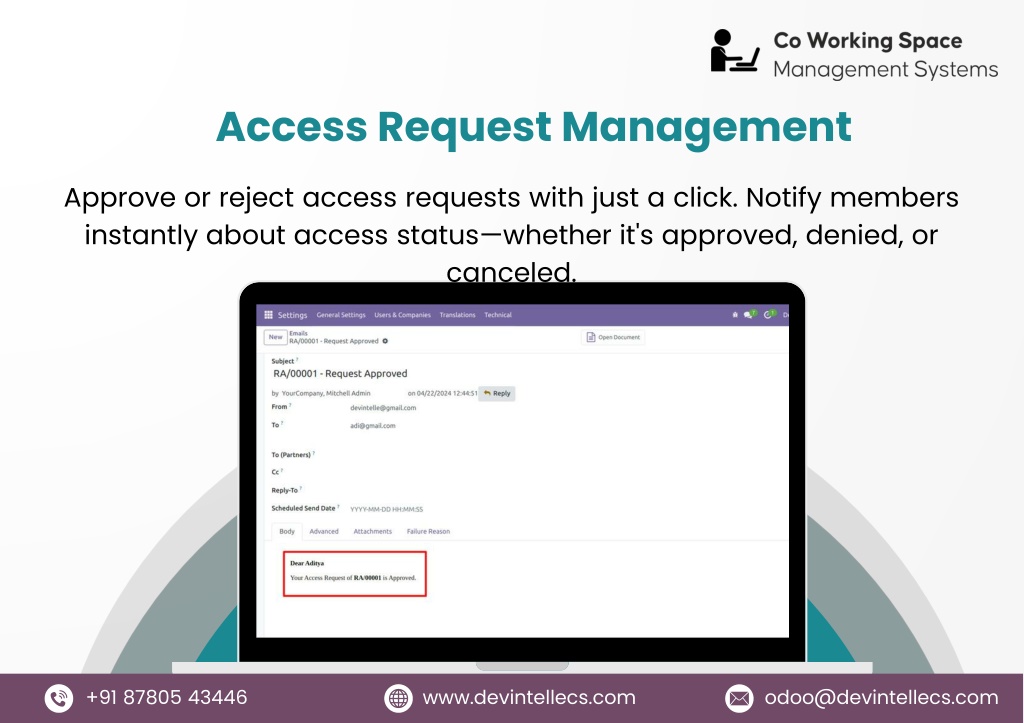
Task: Create a new email record with New
Action: pyautogui.click(x=276, y=337)
